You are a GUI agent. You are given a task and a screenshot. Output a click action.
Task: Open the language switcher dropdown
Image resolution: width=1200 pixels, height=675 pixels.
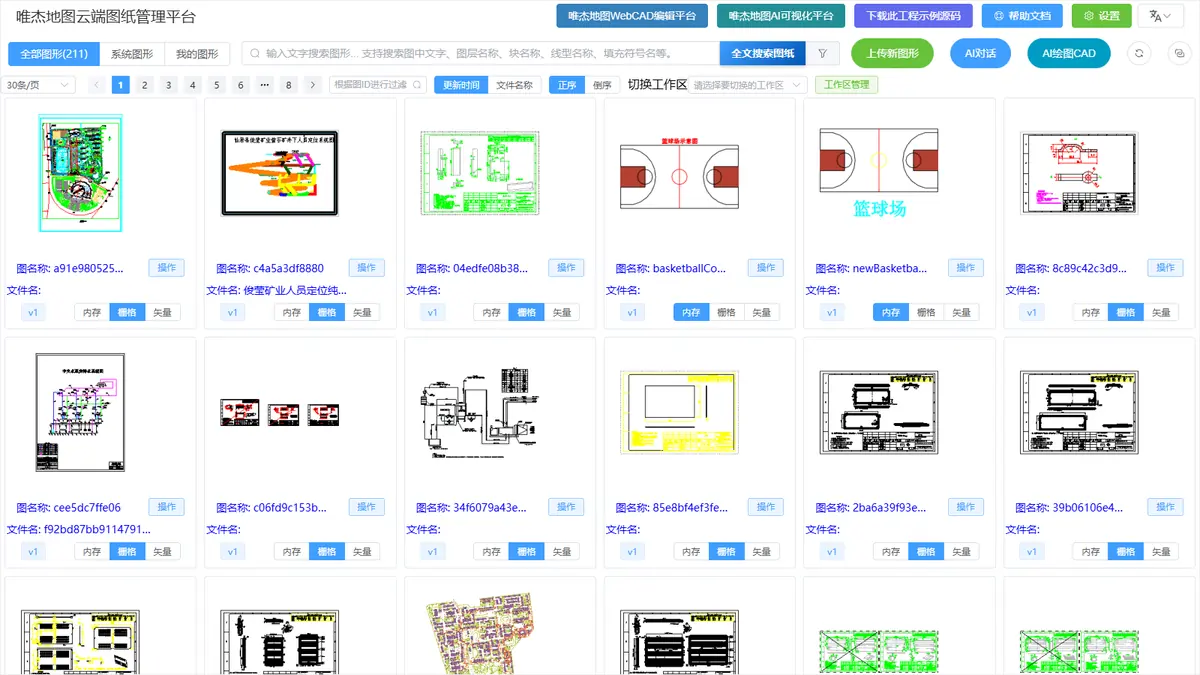[x=1161, y=16]
